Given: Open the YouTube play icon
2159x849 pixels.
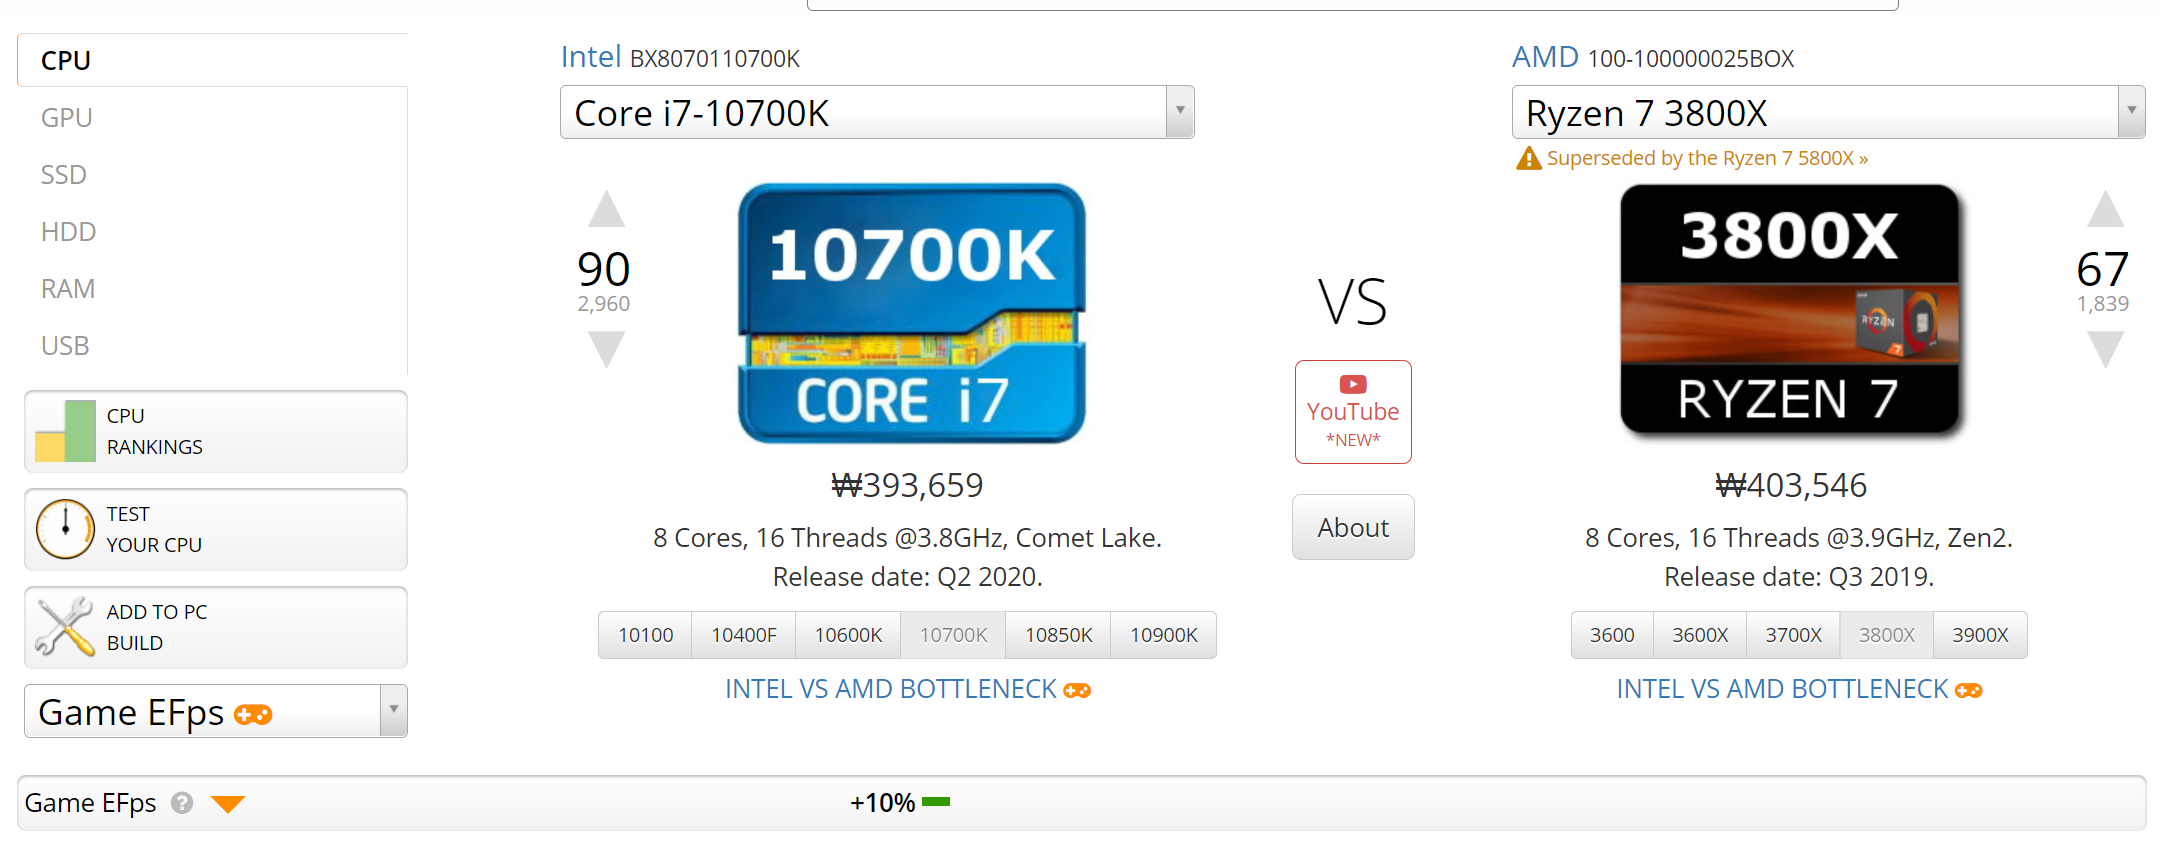Looking at the screenshot, I should point(1353,384).
